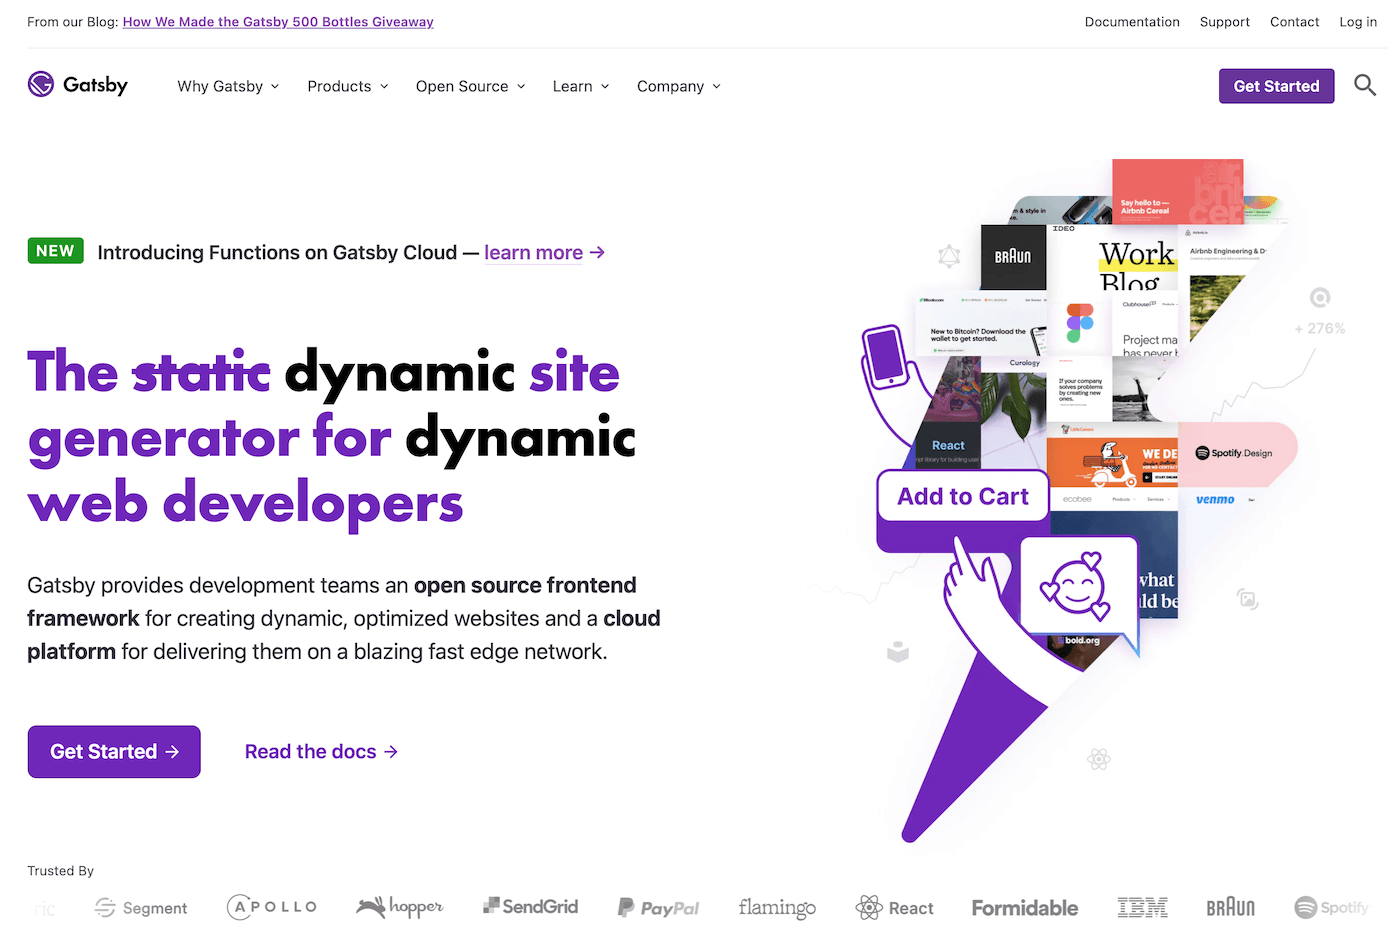Expand the Learn menu

click(x=580, y=87)
